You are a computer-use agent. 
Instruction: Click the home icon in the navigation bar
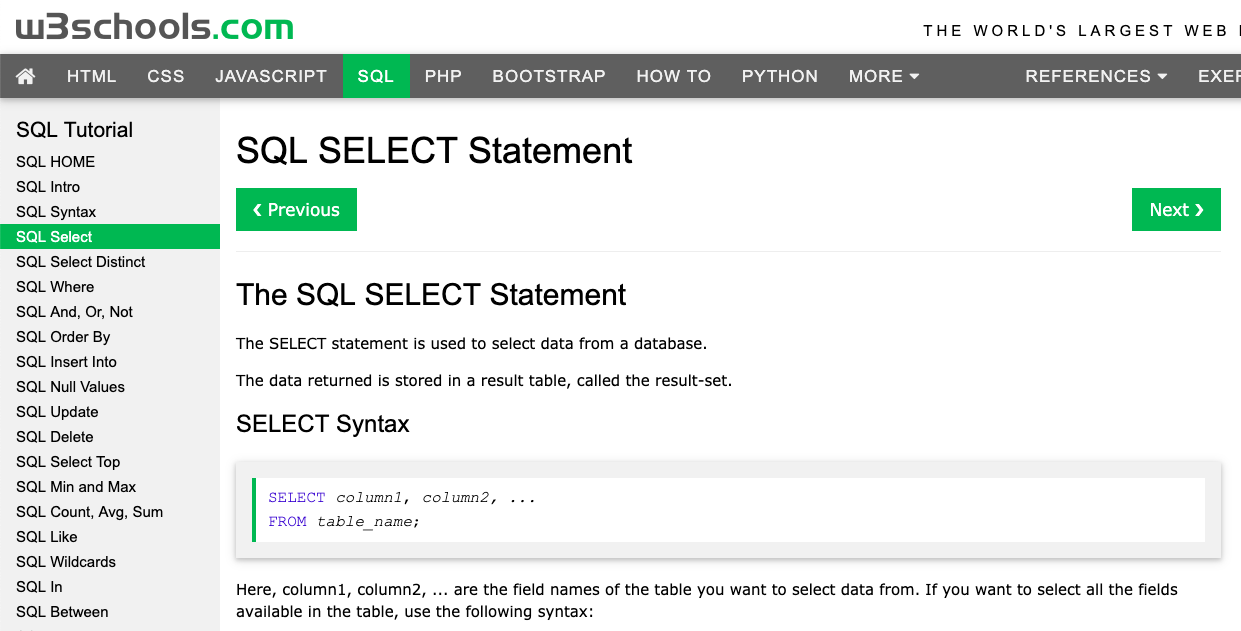[26, 76]
